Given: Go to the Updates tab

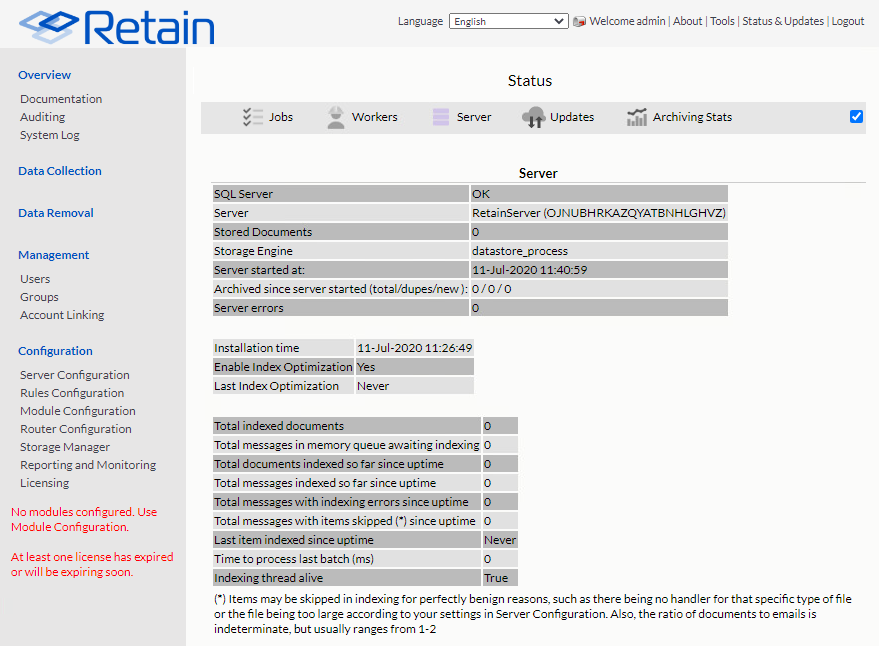Looking at the screenshot, I should (x=572, y=117).
